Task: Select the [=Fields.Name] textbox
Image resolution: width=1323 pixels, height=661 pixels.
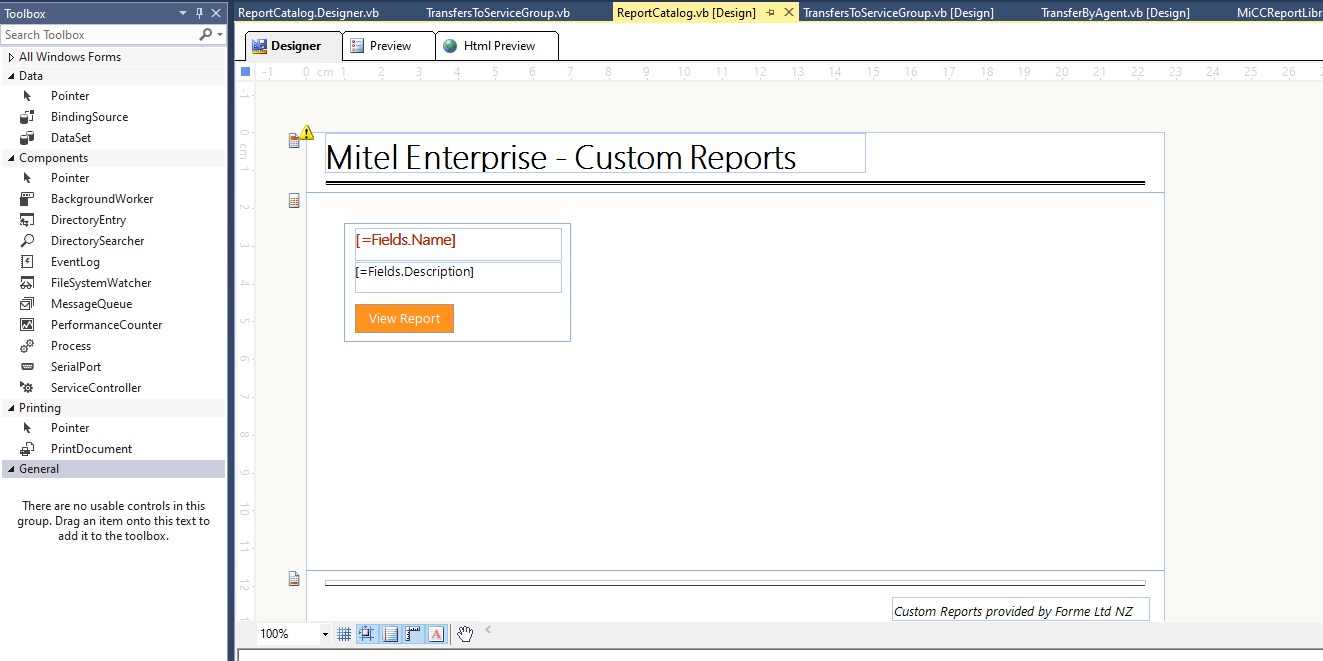Action: [x=458, y=244]
